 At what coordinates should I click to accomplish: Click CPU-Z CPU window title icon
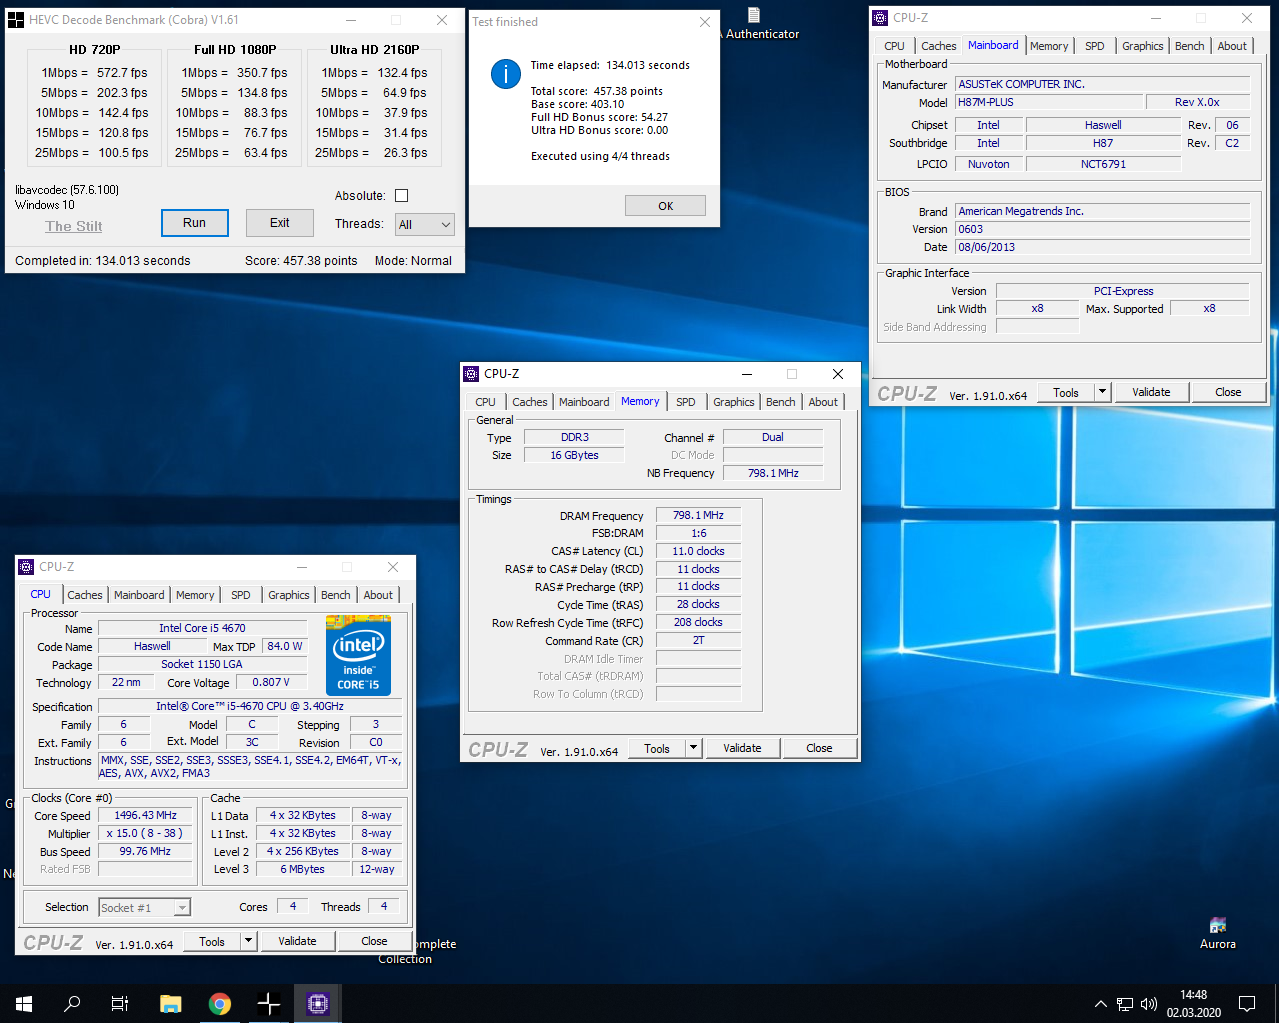point(26,567)
